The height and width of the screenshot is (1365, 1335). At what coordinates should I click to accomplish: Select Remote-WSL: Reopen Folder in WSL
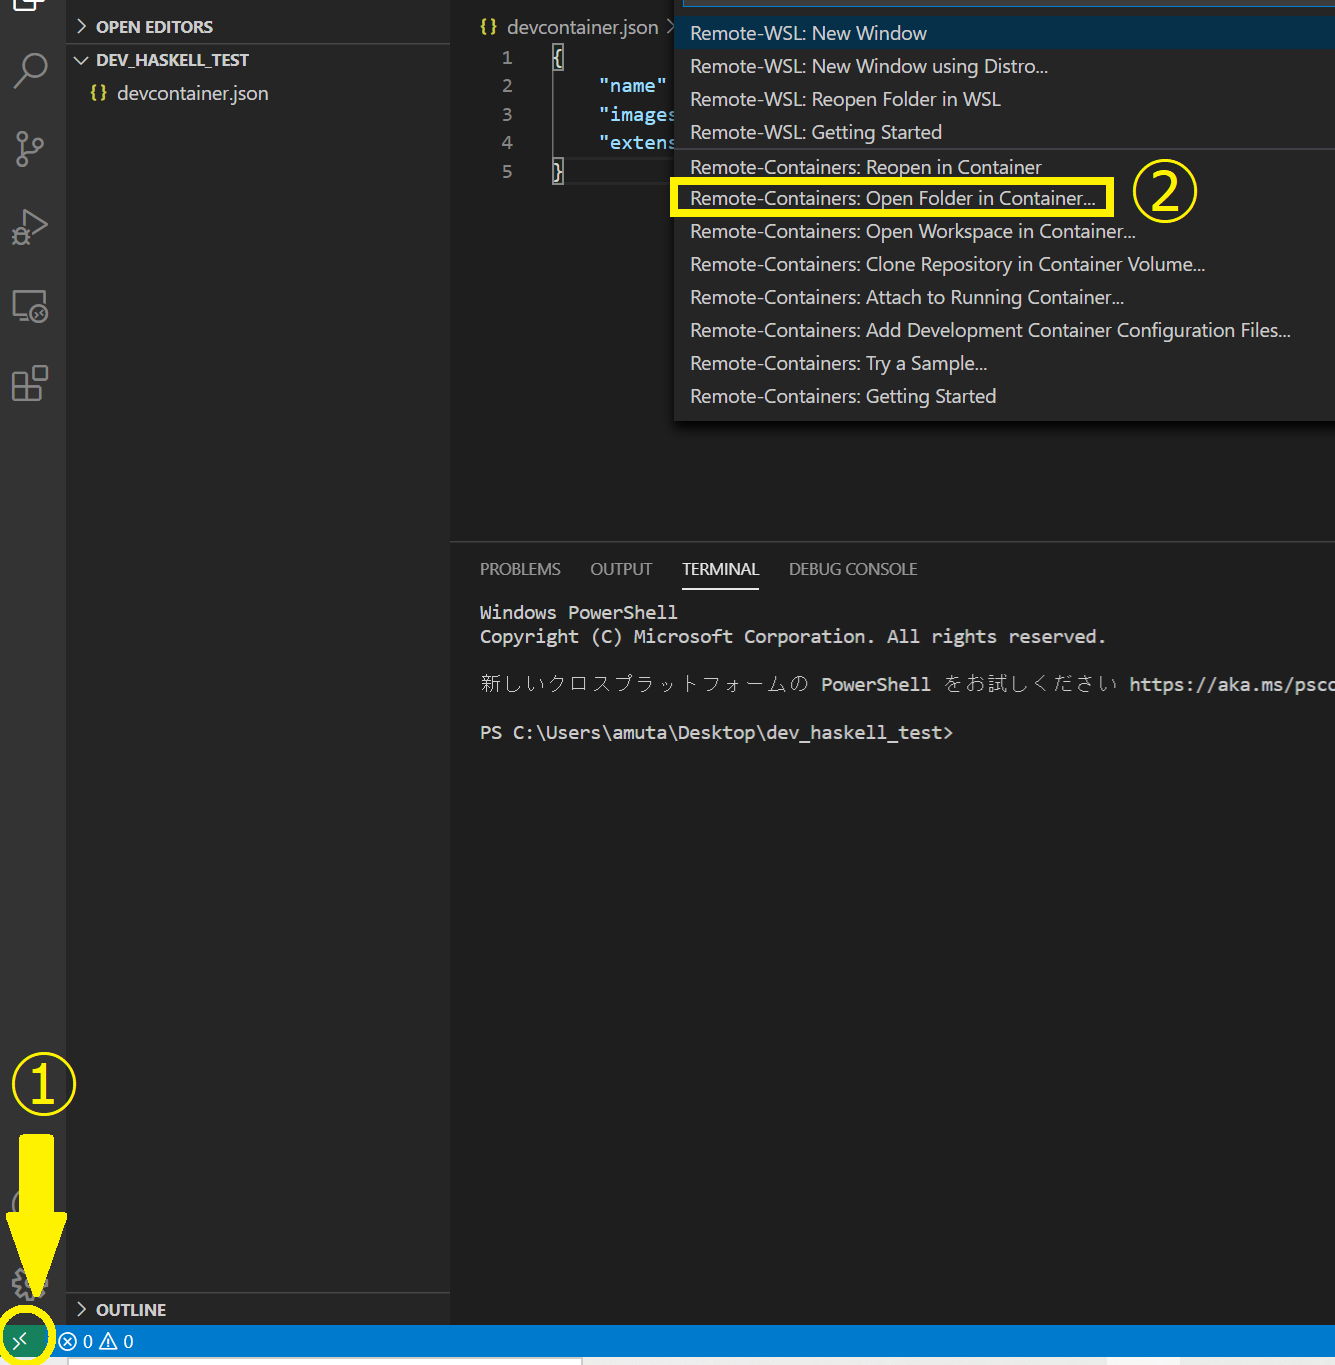click(1004, 99)
